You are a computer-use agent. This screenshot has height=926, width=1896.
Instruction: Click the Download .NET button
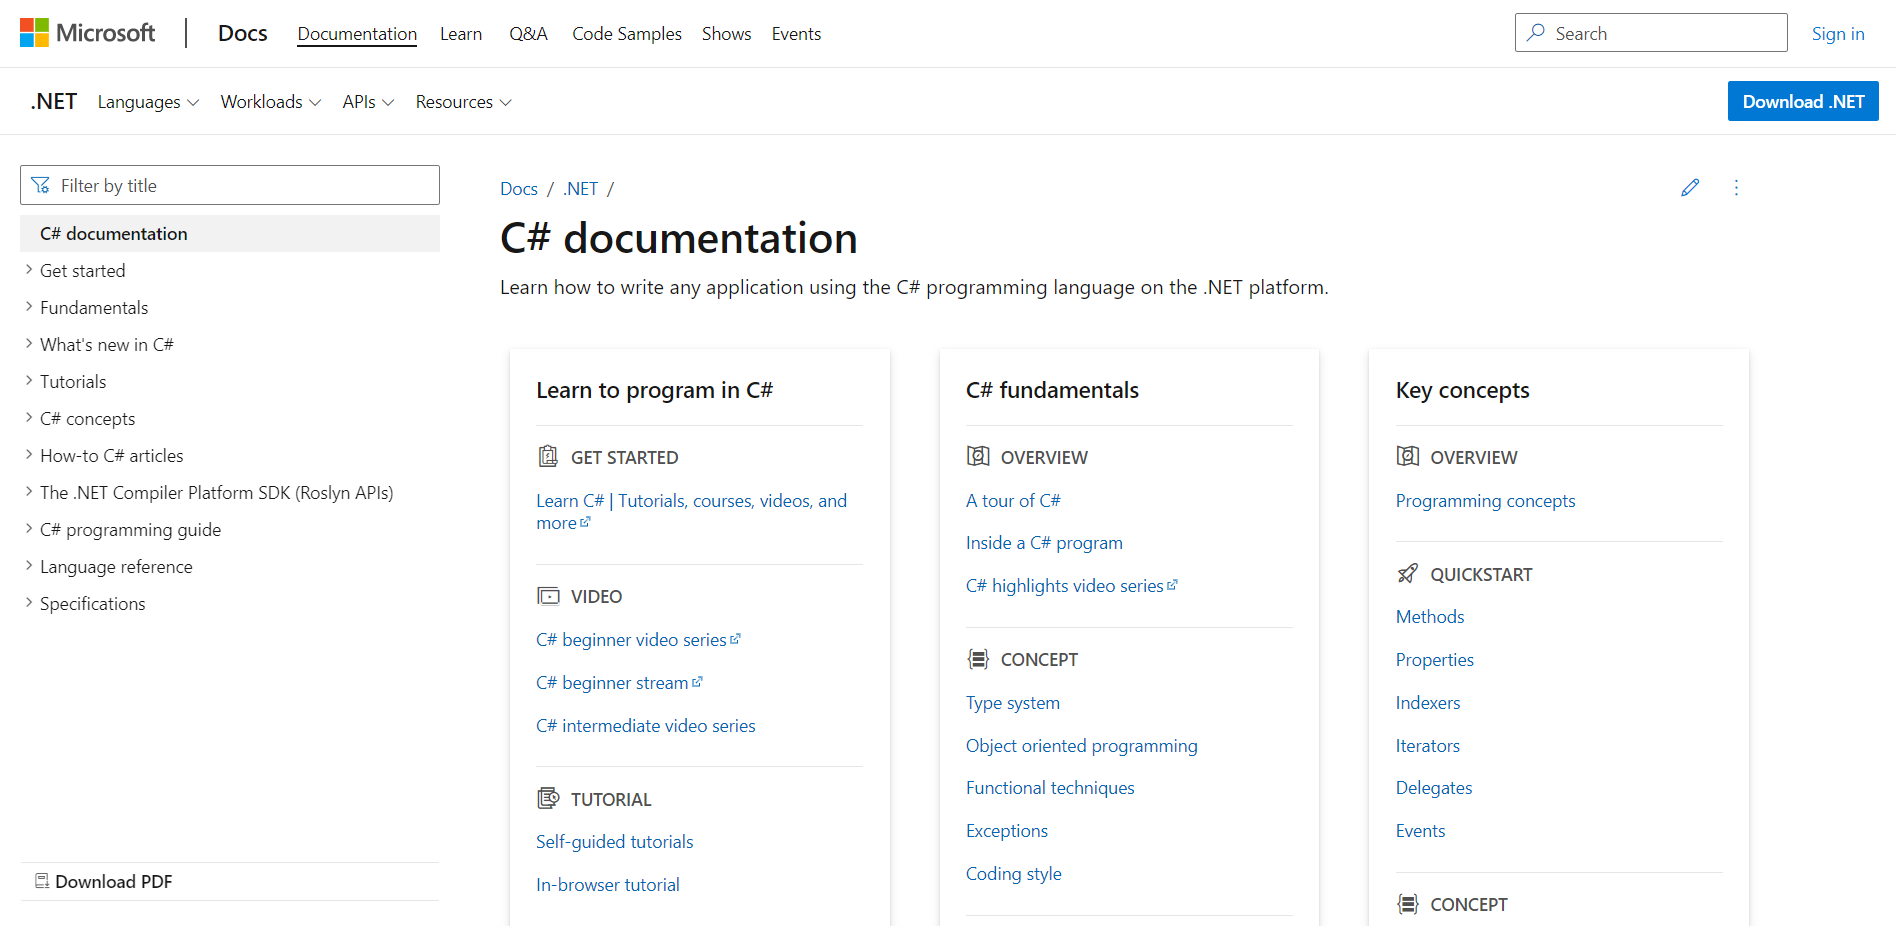coord(1803,101)
